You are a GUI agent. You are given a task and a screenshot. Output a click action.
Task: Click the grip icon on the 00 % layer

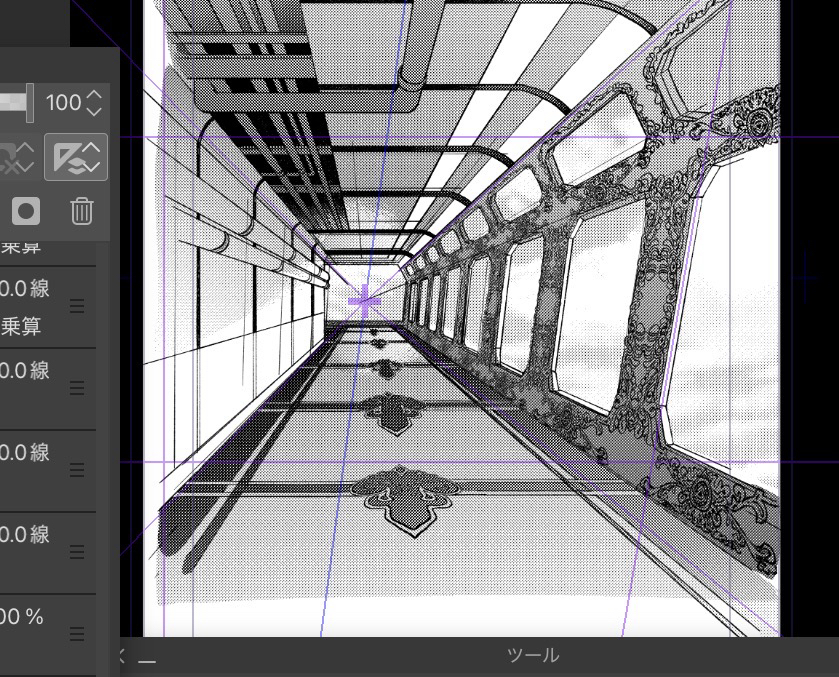pyautogui.click(x=77, y=633)
